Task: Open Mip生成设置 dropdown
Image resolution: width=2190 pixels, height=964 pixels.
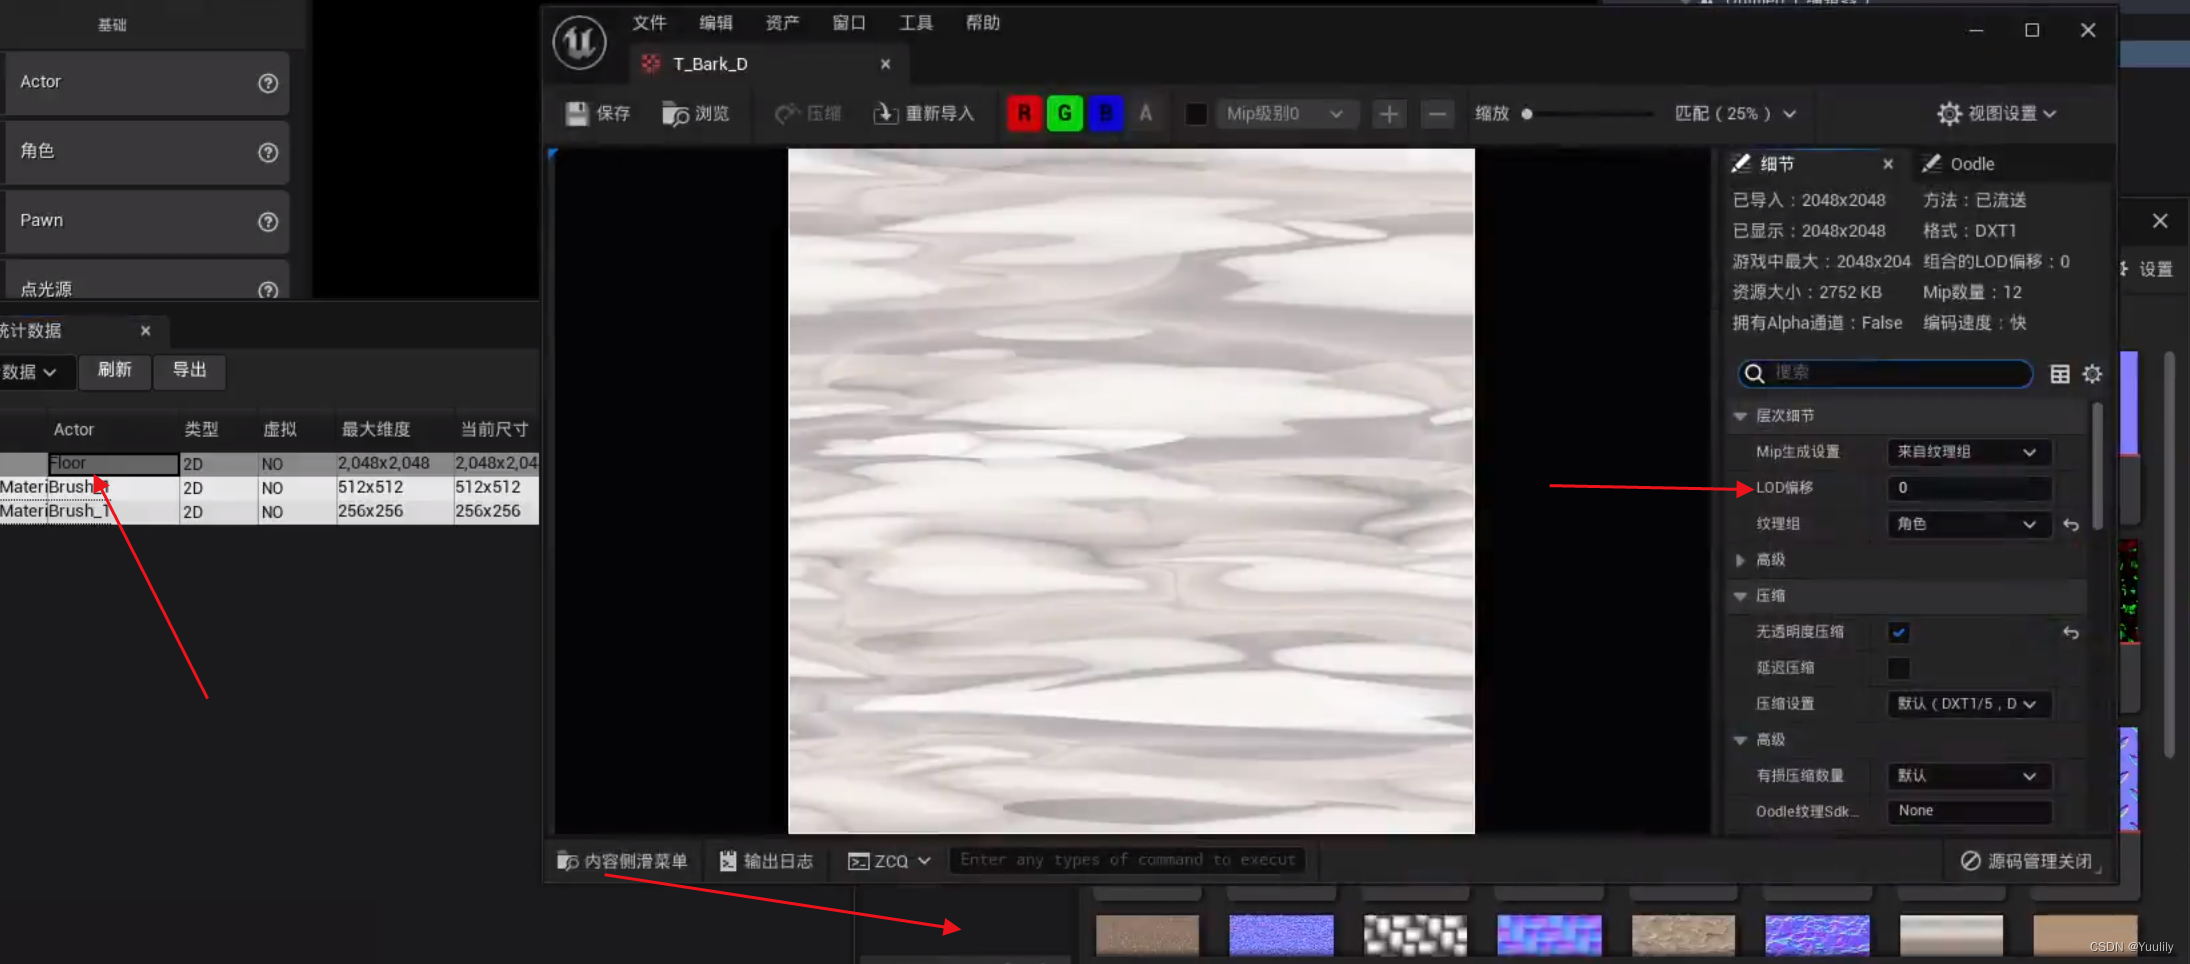Action: point(1969,452)
